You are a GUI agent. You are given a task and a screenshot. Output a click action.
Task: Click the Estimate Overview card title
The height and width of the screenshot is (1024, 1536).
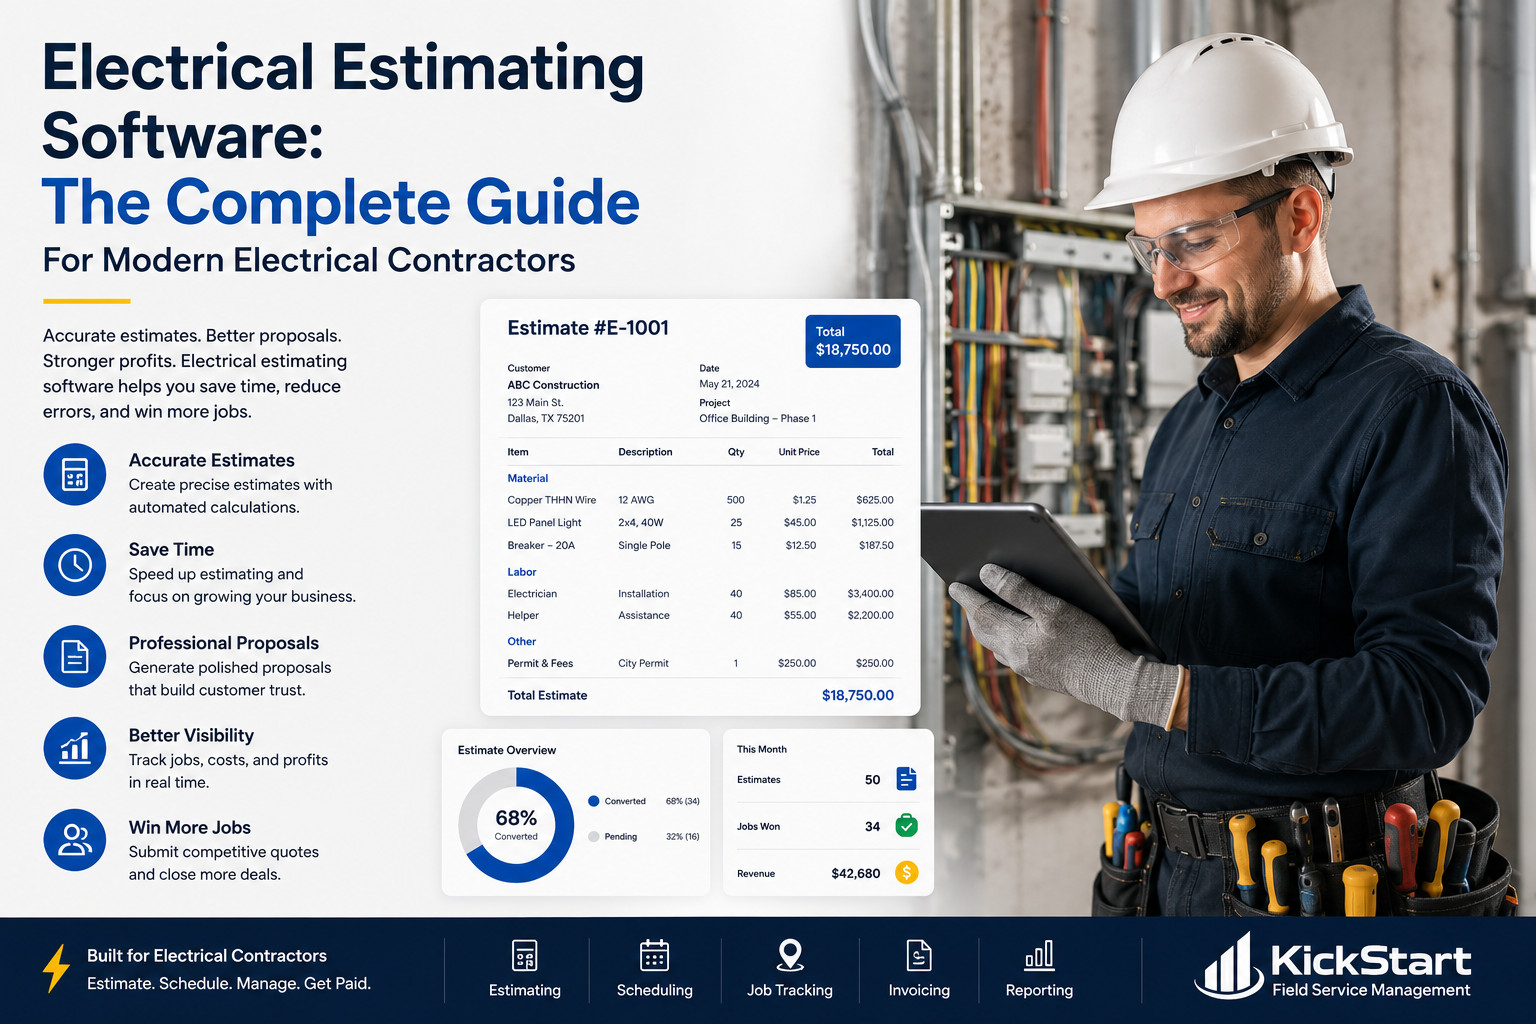click(x=507, y=750)
